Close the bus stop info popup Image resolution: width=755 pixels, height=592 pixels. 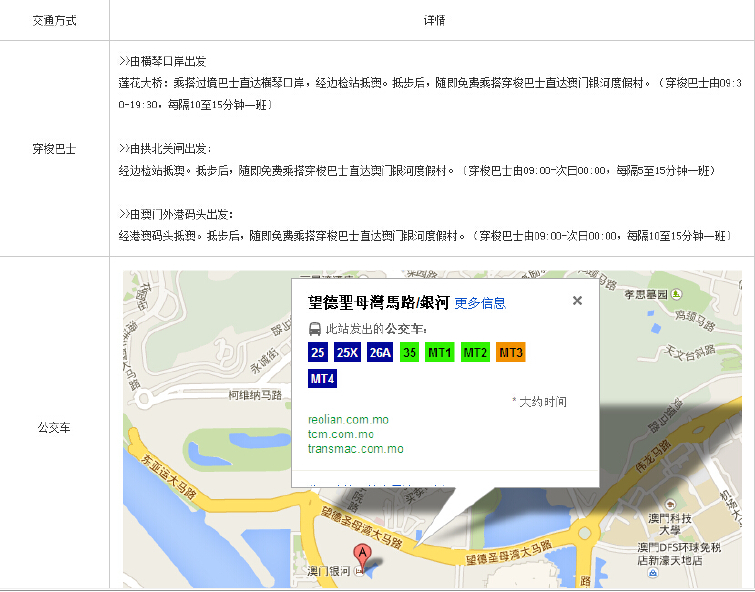(577, 300)
